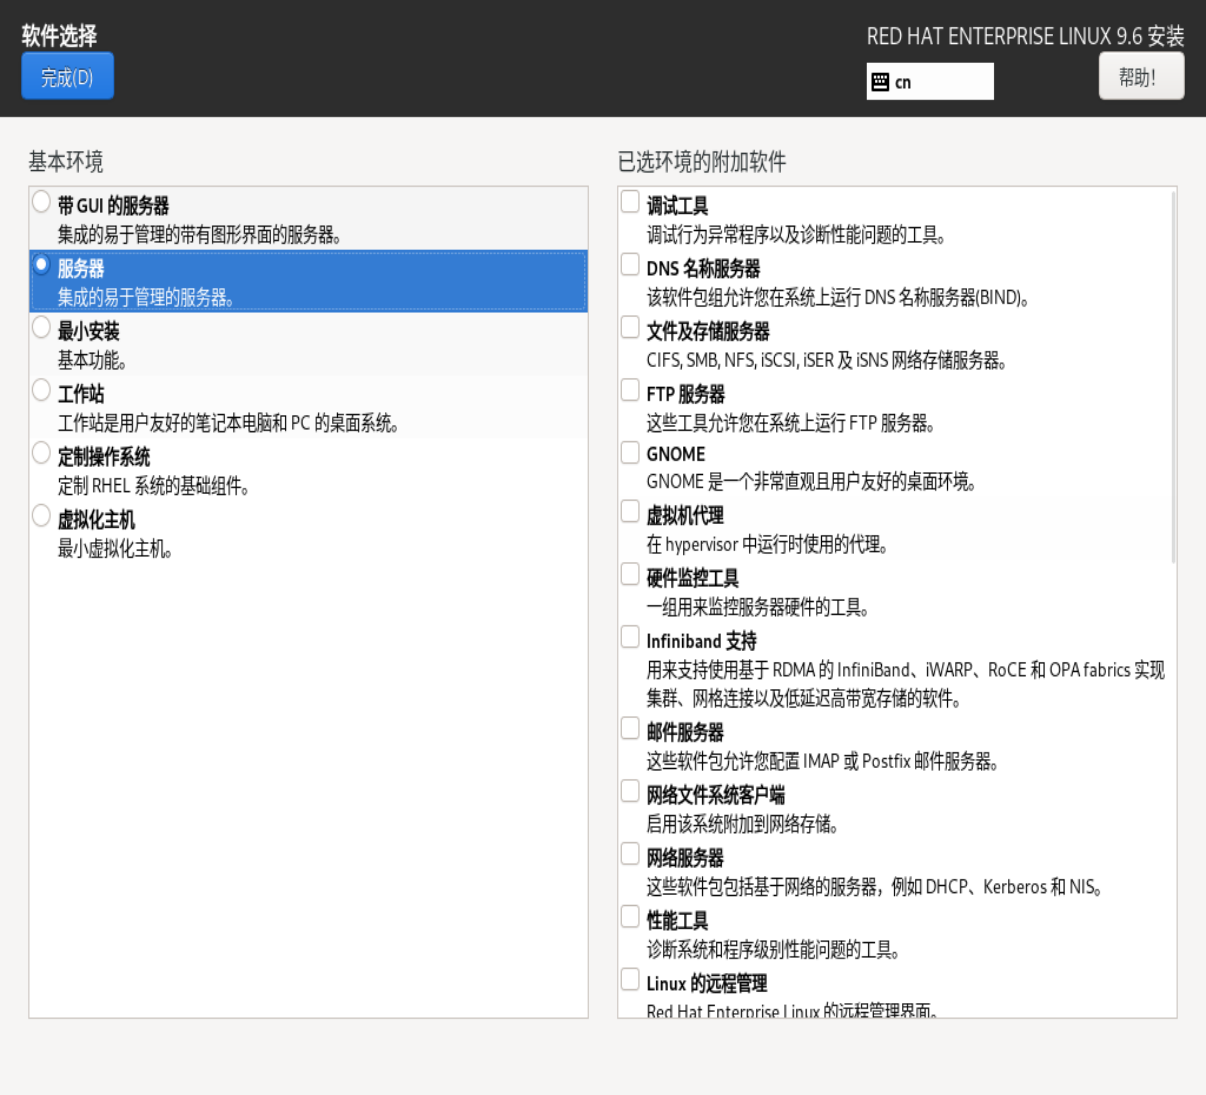Click GNOME 是一个非常直观 description text

tap(812, 482)
